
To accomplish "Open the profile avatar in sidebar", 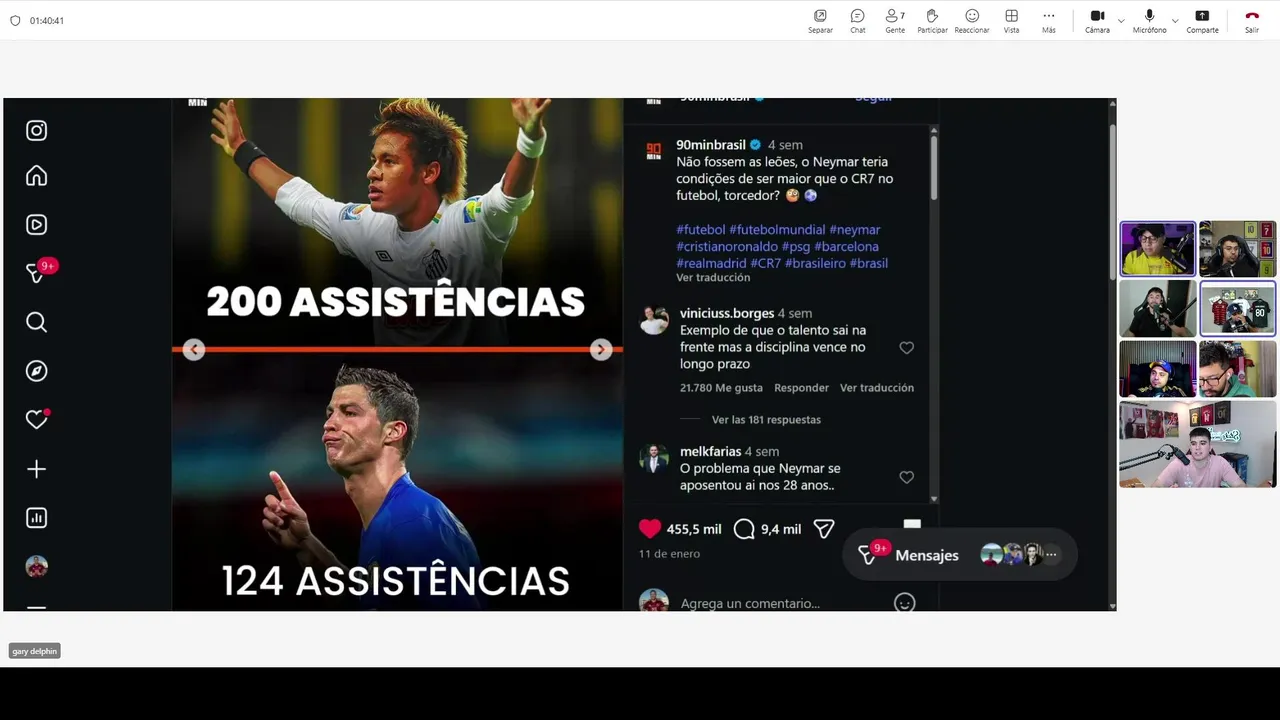I will pyautogui.click(x=37, y=567).
